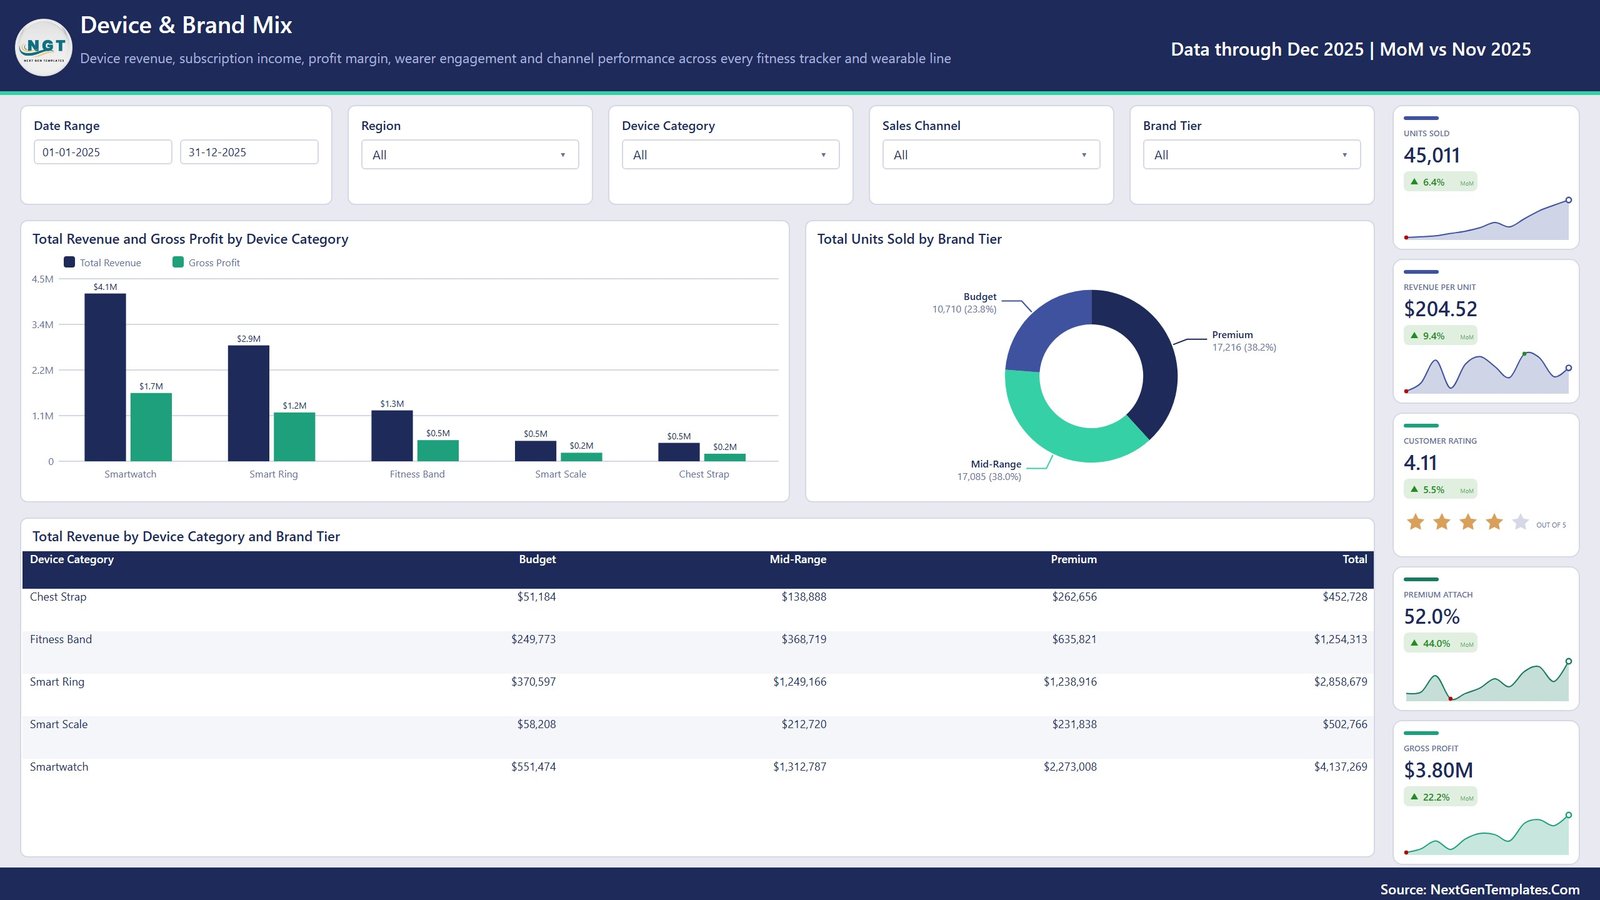The width and height of the screenshot is (1600, 900).
Task: Click the Smart Ring Total Revenue bar
Action: 248,403
